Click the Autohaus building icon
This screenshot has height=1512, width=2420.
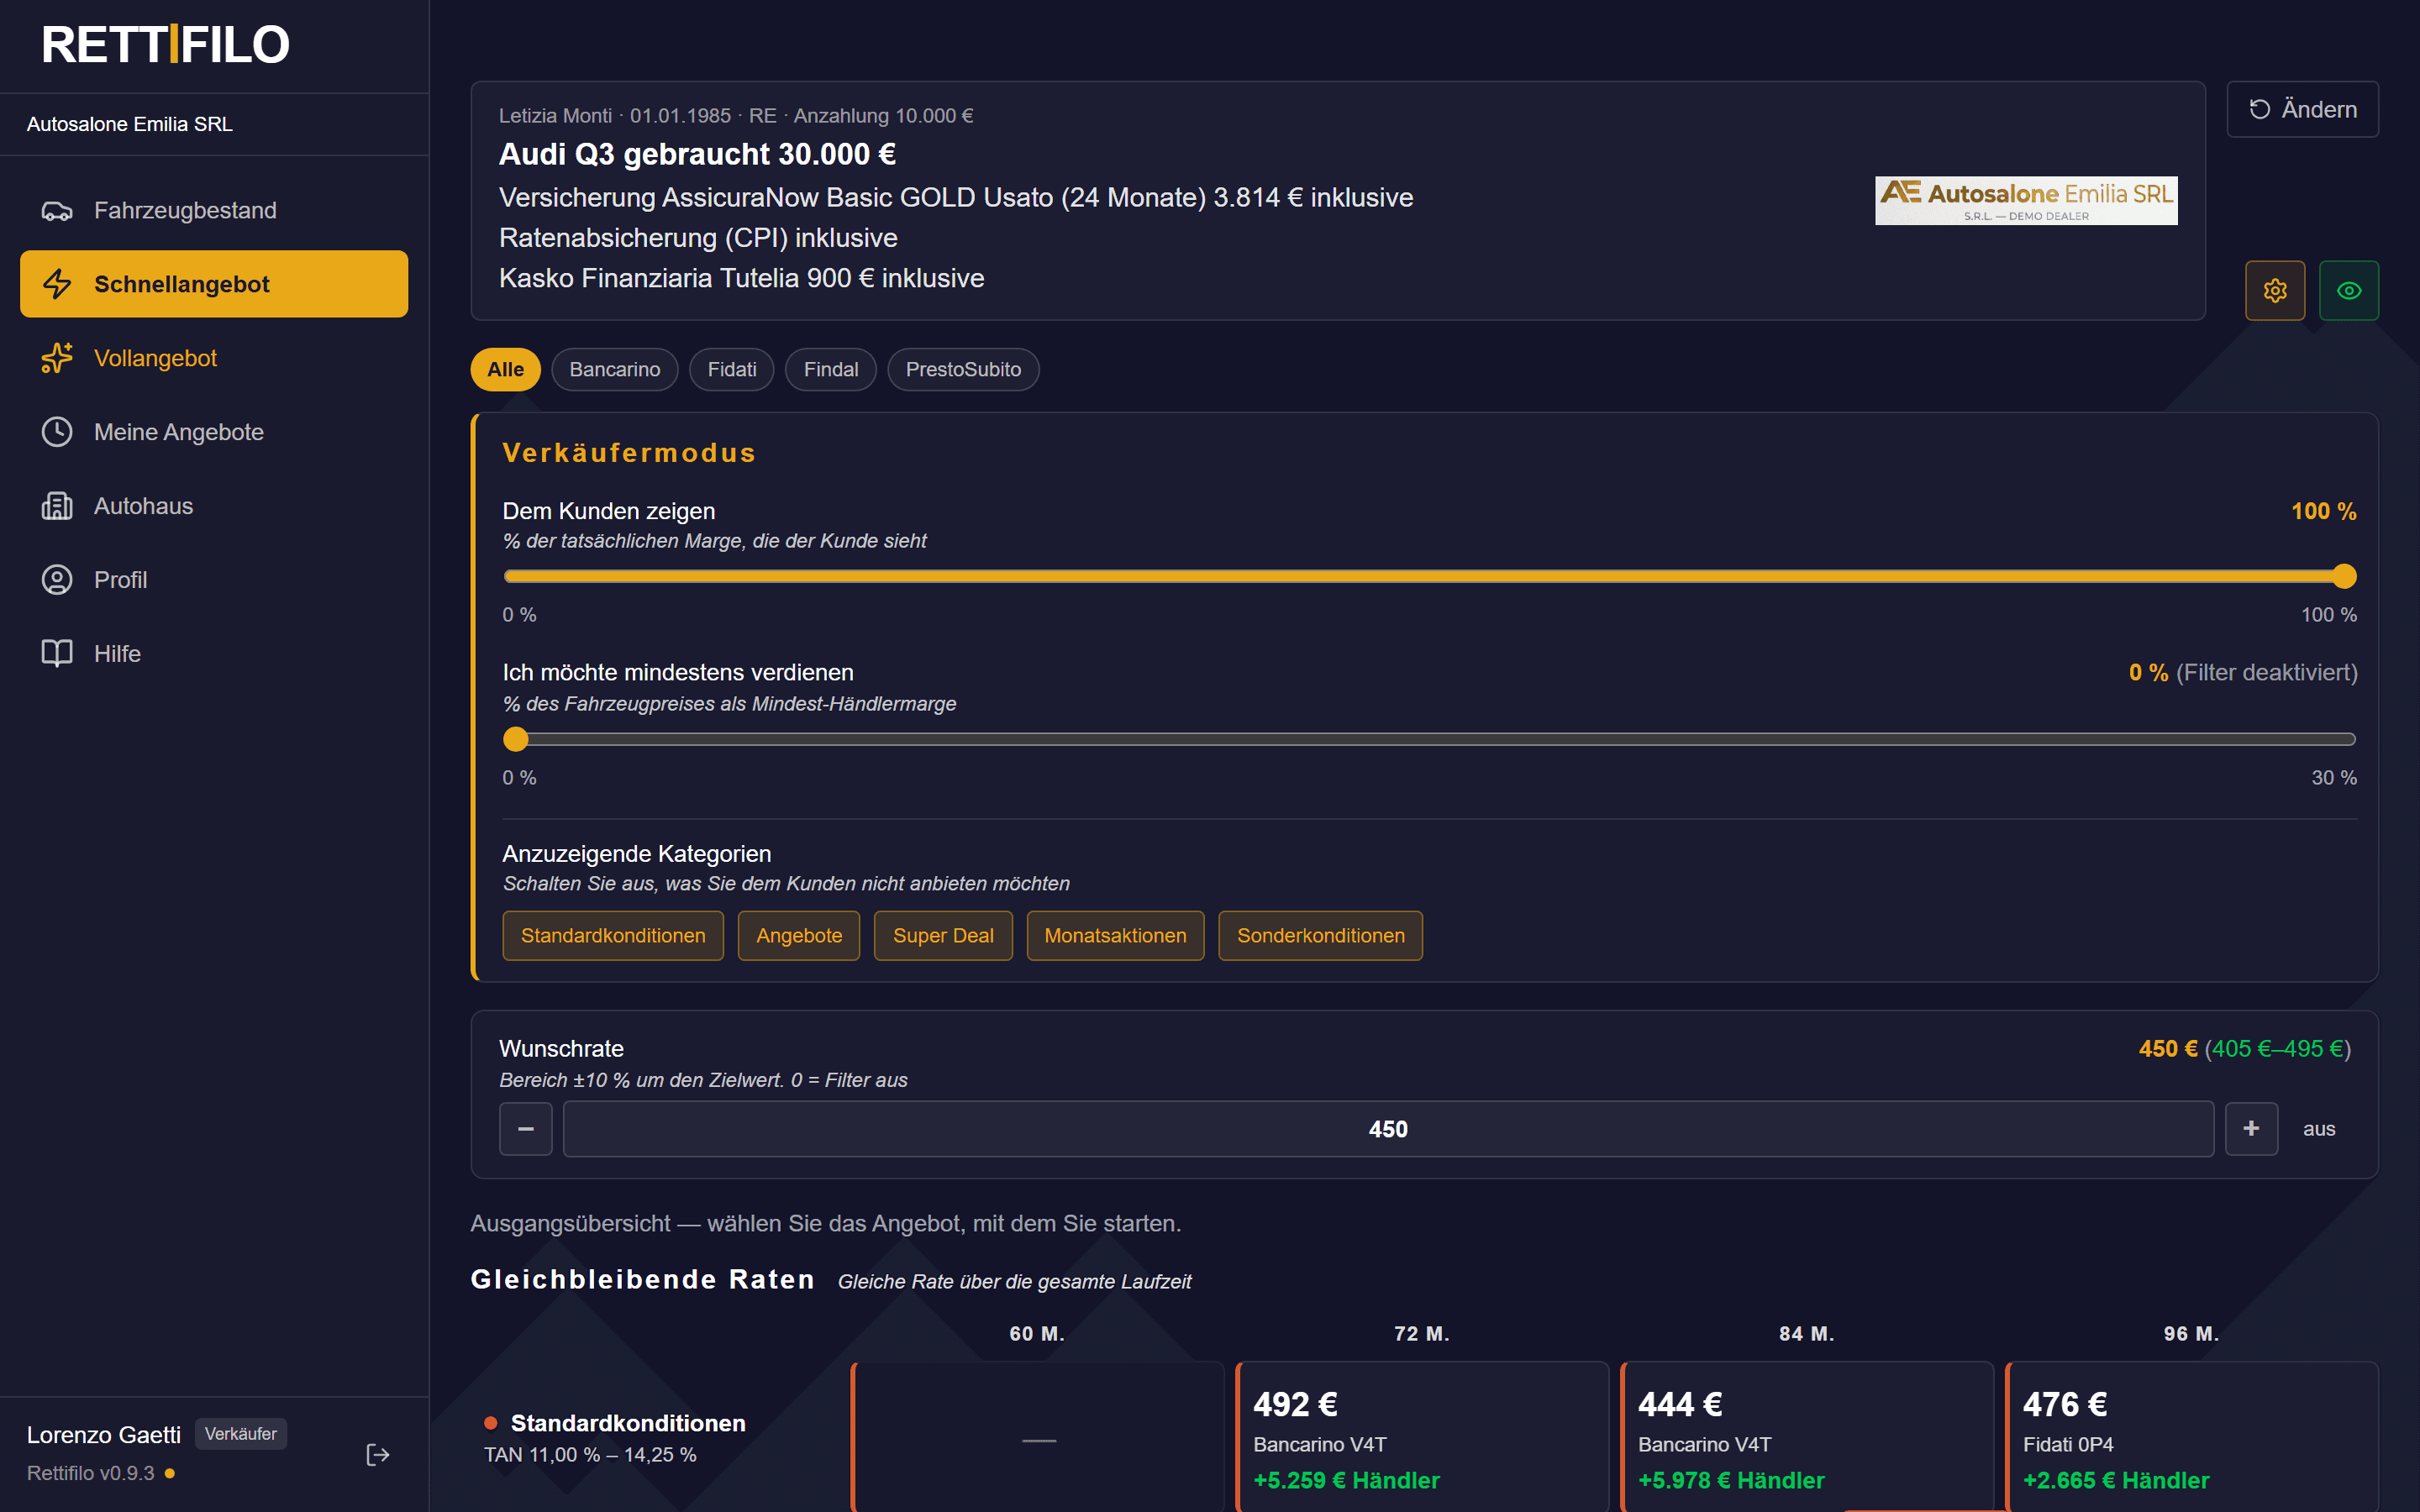57,506
